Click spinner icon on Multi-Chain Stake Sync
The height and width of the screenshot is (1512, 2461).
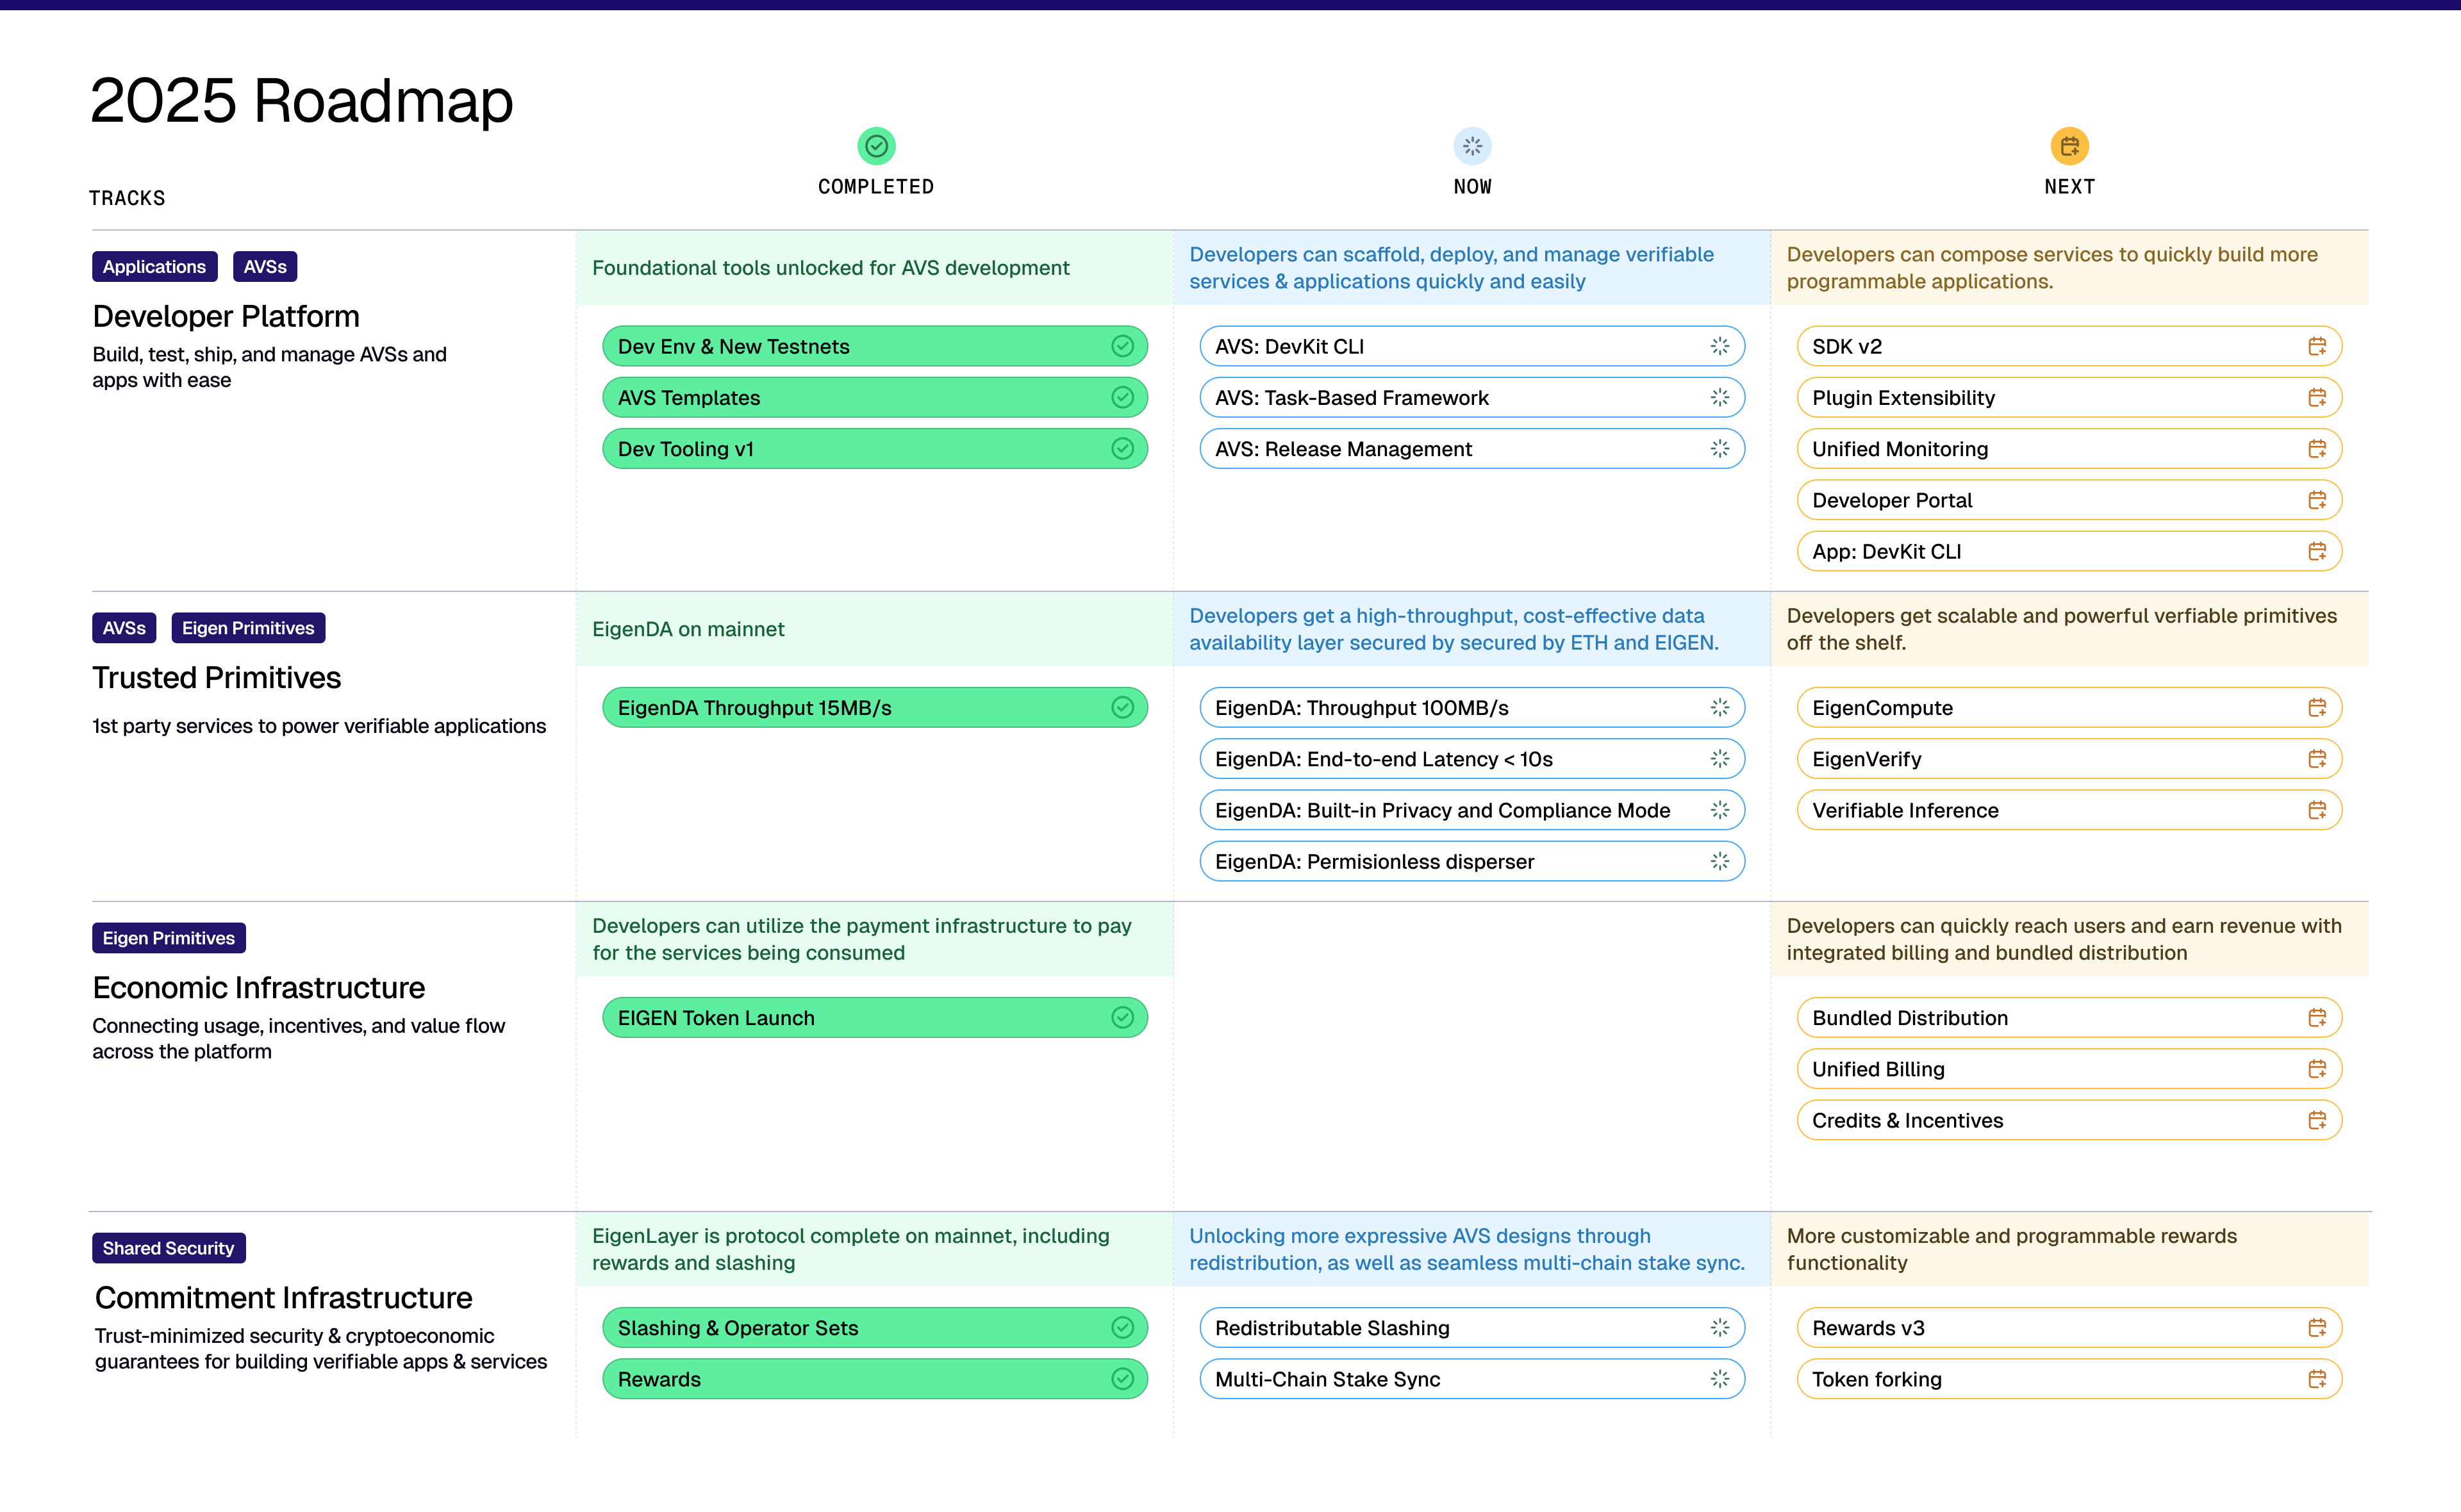point(1719,1379)
